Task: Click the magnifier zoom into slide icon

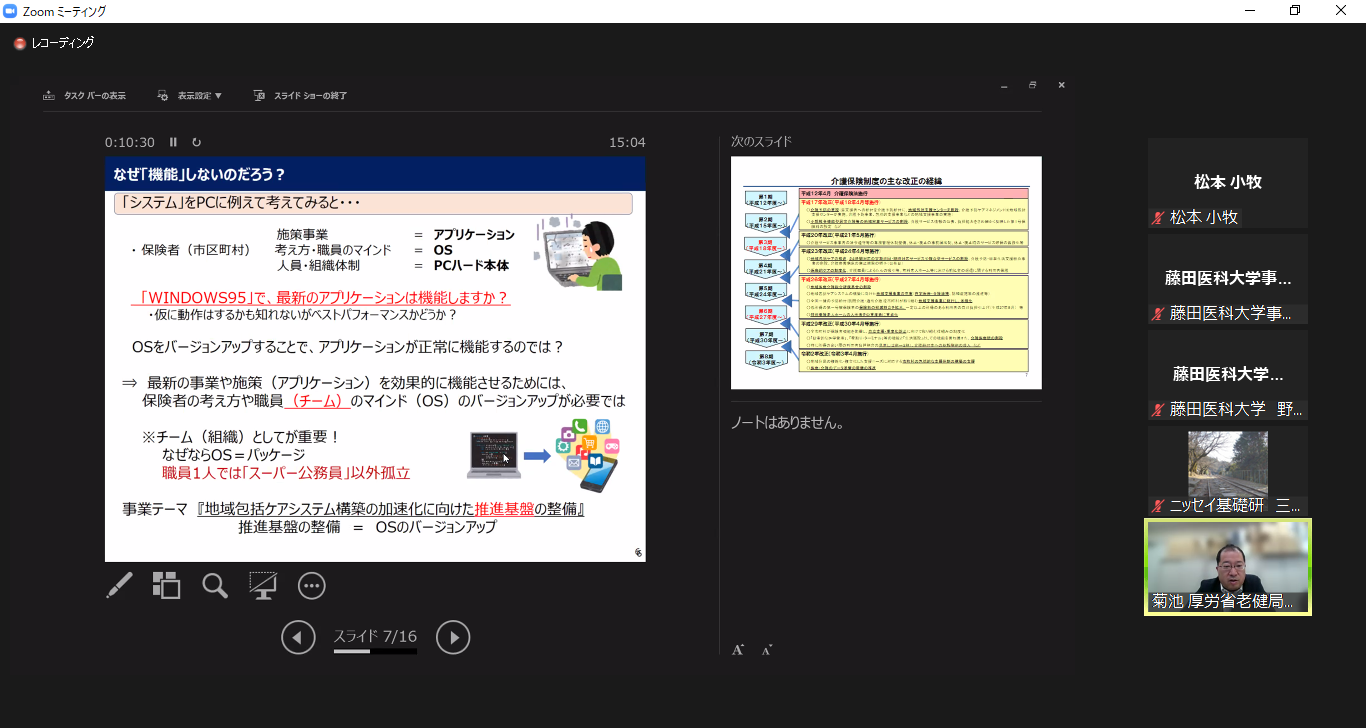Action: 215,586
